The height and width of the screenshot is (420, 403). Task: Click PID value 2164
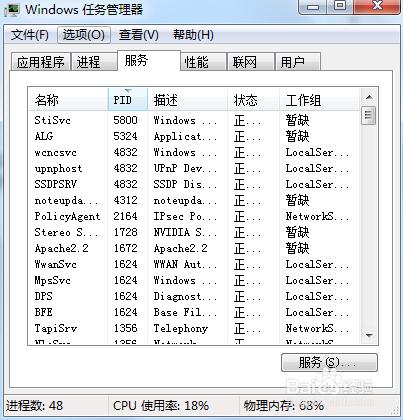[125, 216]
